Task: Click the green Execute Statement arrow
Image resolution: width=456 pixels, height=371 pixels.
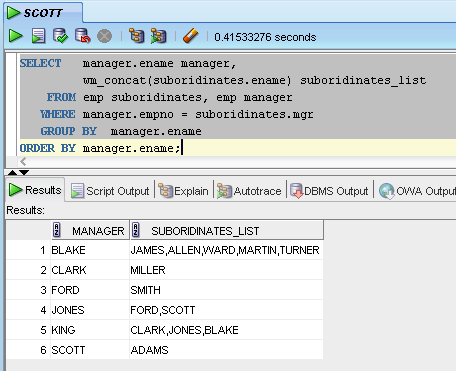Action: pyautogui.click(x=15, y=36)
